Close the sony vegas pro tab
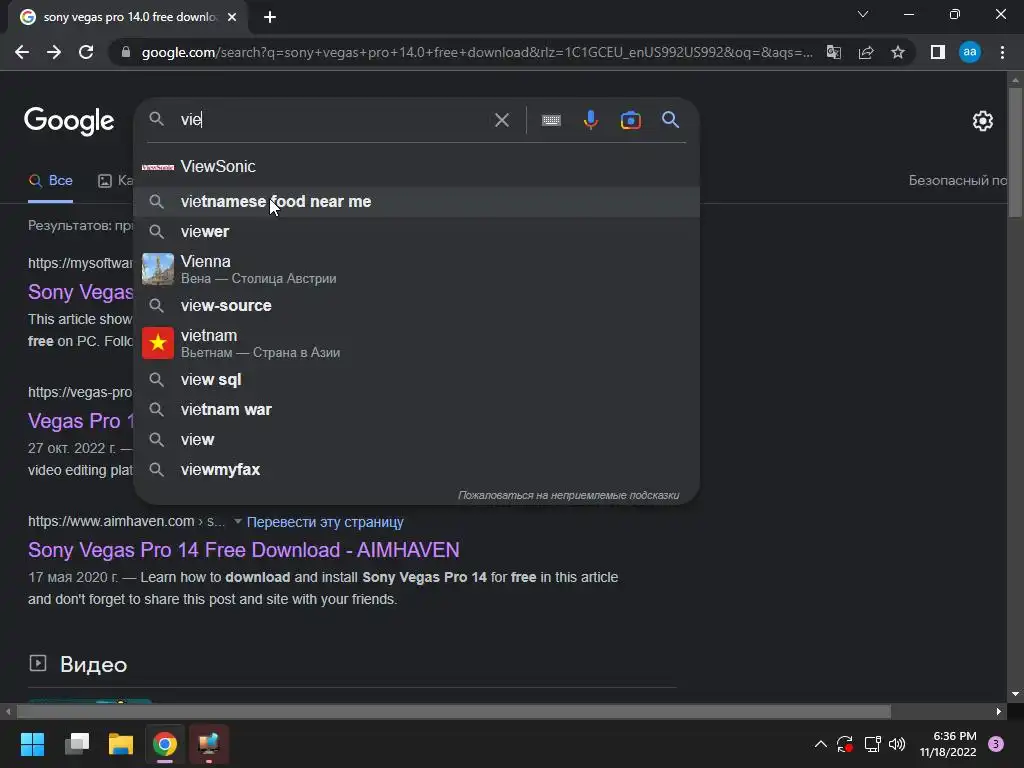 click(232, 17)
